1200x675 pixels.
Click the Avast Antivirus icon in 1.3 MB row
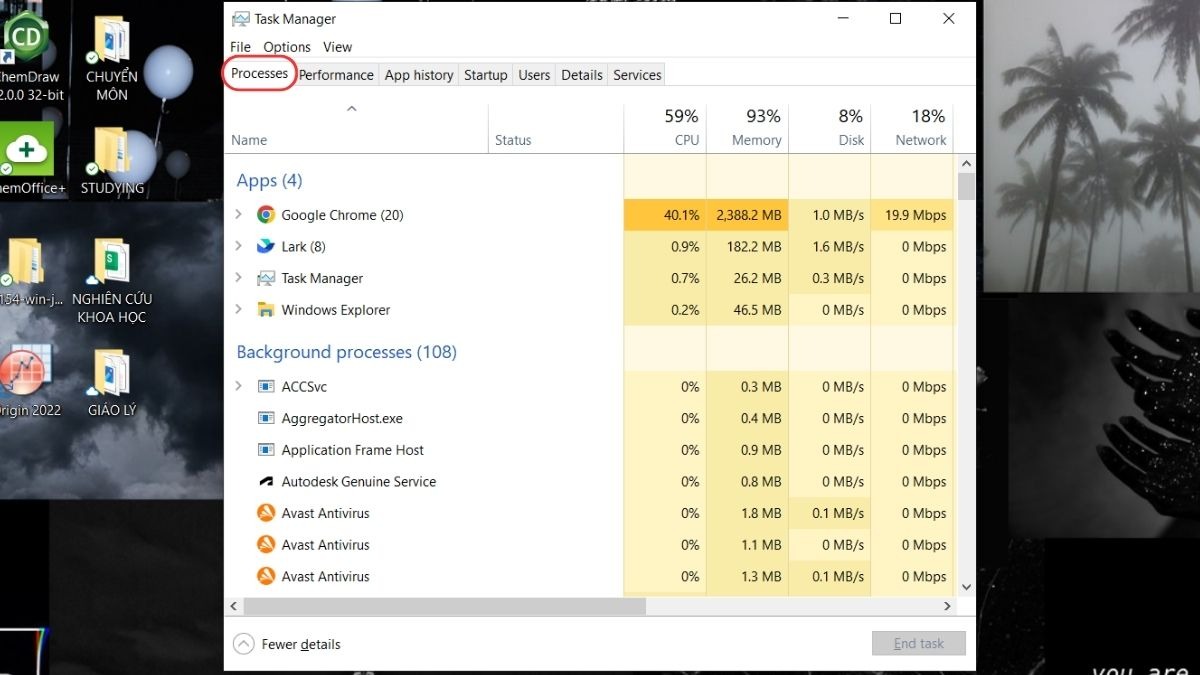(x=266, y=576)
